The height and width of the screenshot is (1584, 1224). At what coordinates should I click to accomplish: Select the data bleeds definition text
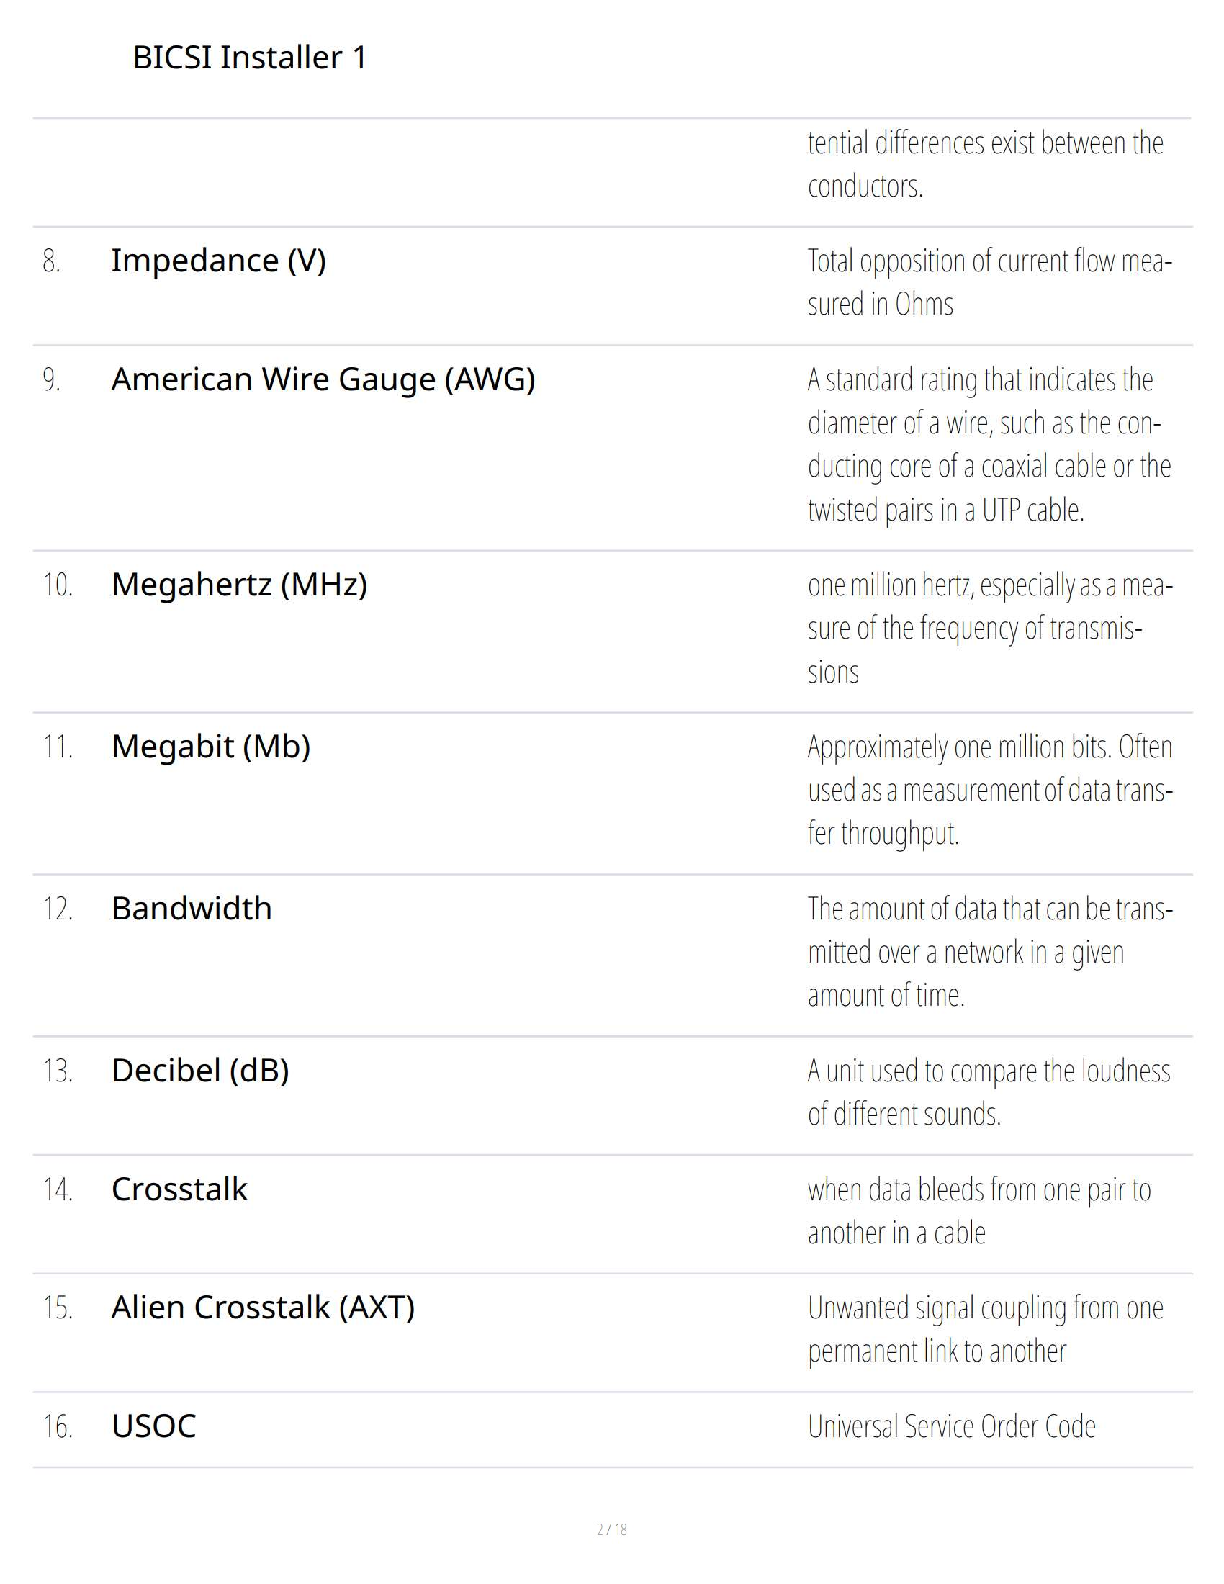978,1210
